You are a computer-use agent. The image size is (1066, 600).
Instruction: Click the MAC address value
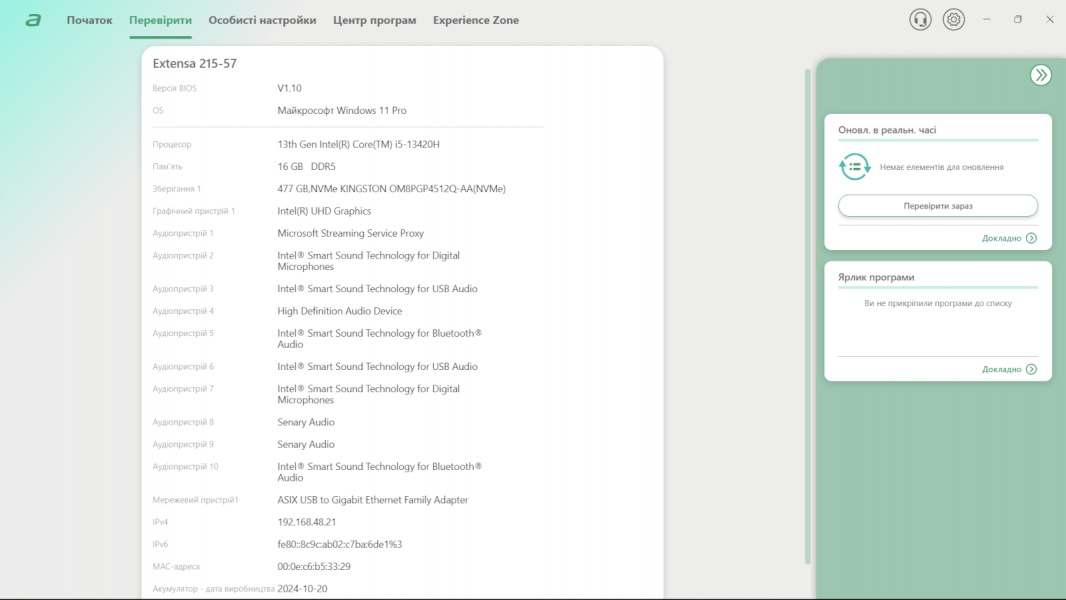click(313, 566)
